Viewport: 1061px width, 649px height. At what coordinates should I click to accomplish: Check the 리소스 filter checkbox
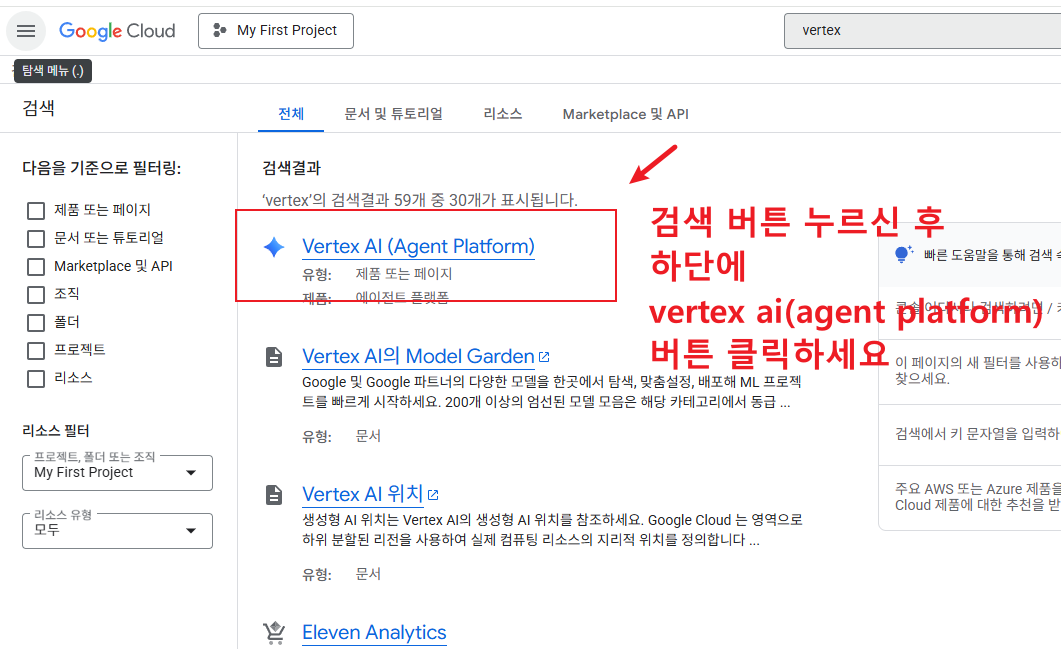click(36, 378)
